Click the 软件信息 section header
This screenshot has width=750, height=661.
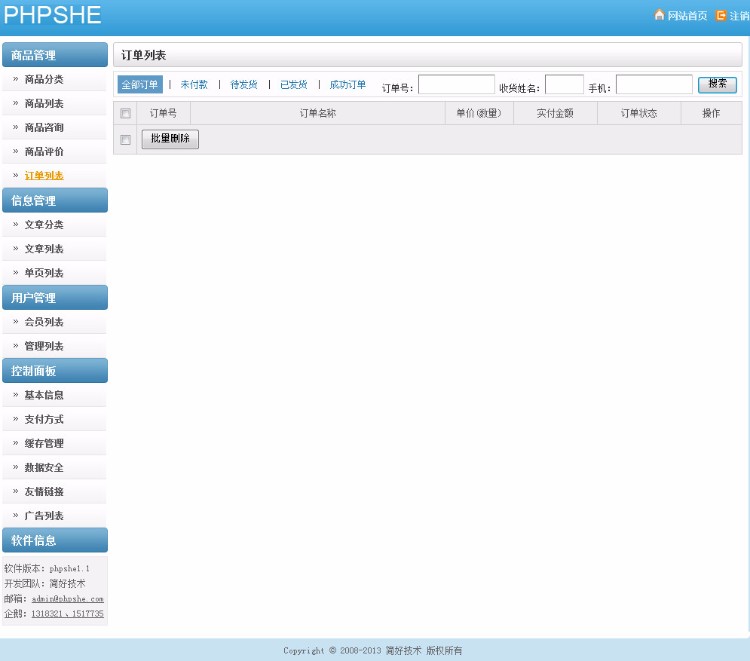(x=55, y=540)
